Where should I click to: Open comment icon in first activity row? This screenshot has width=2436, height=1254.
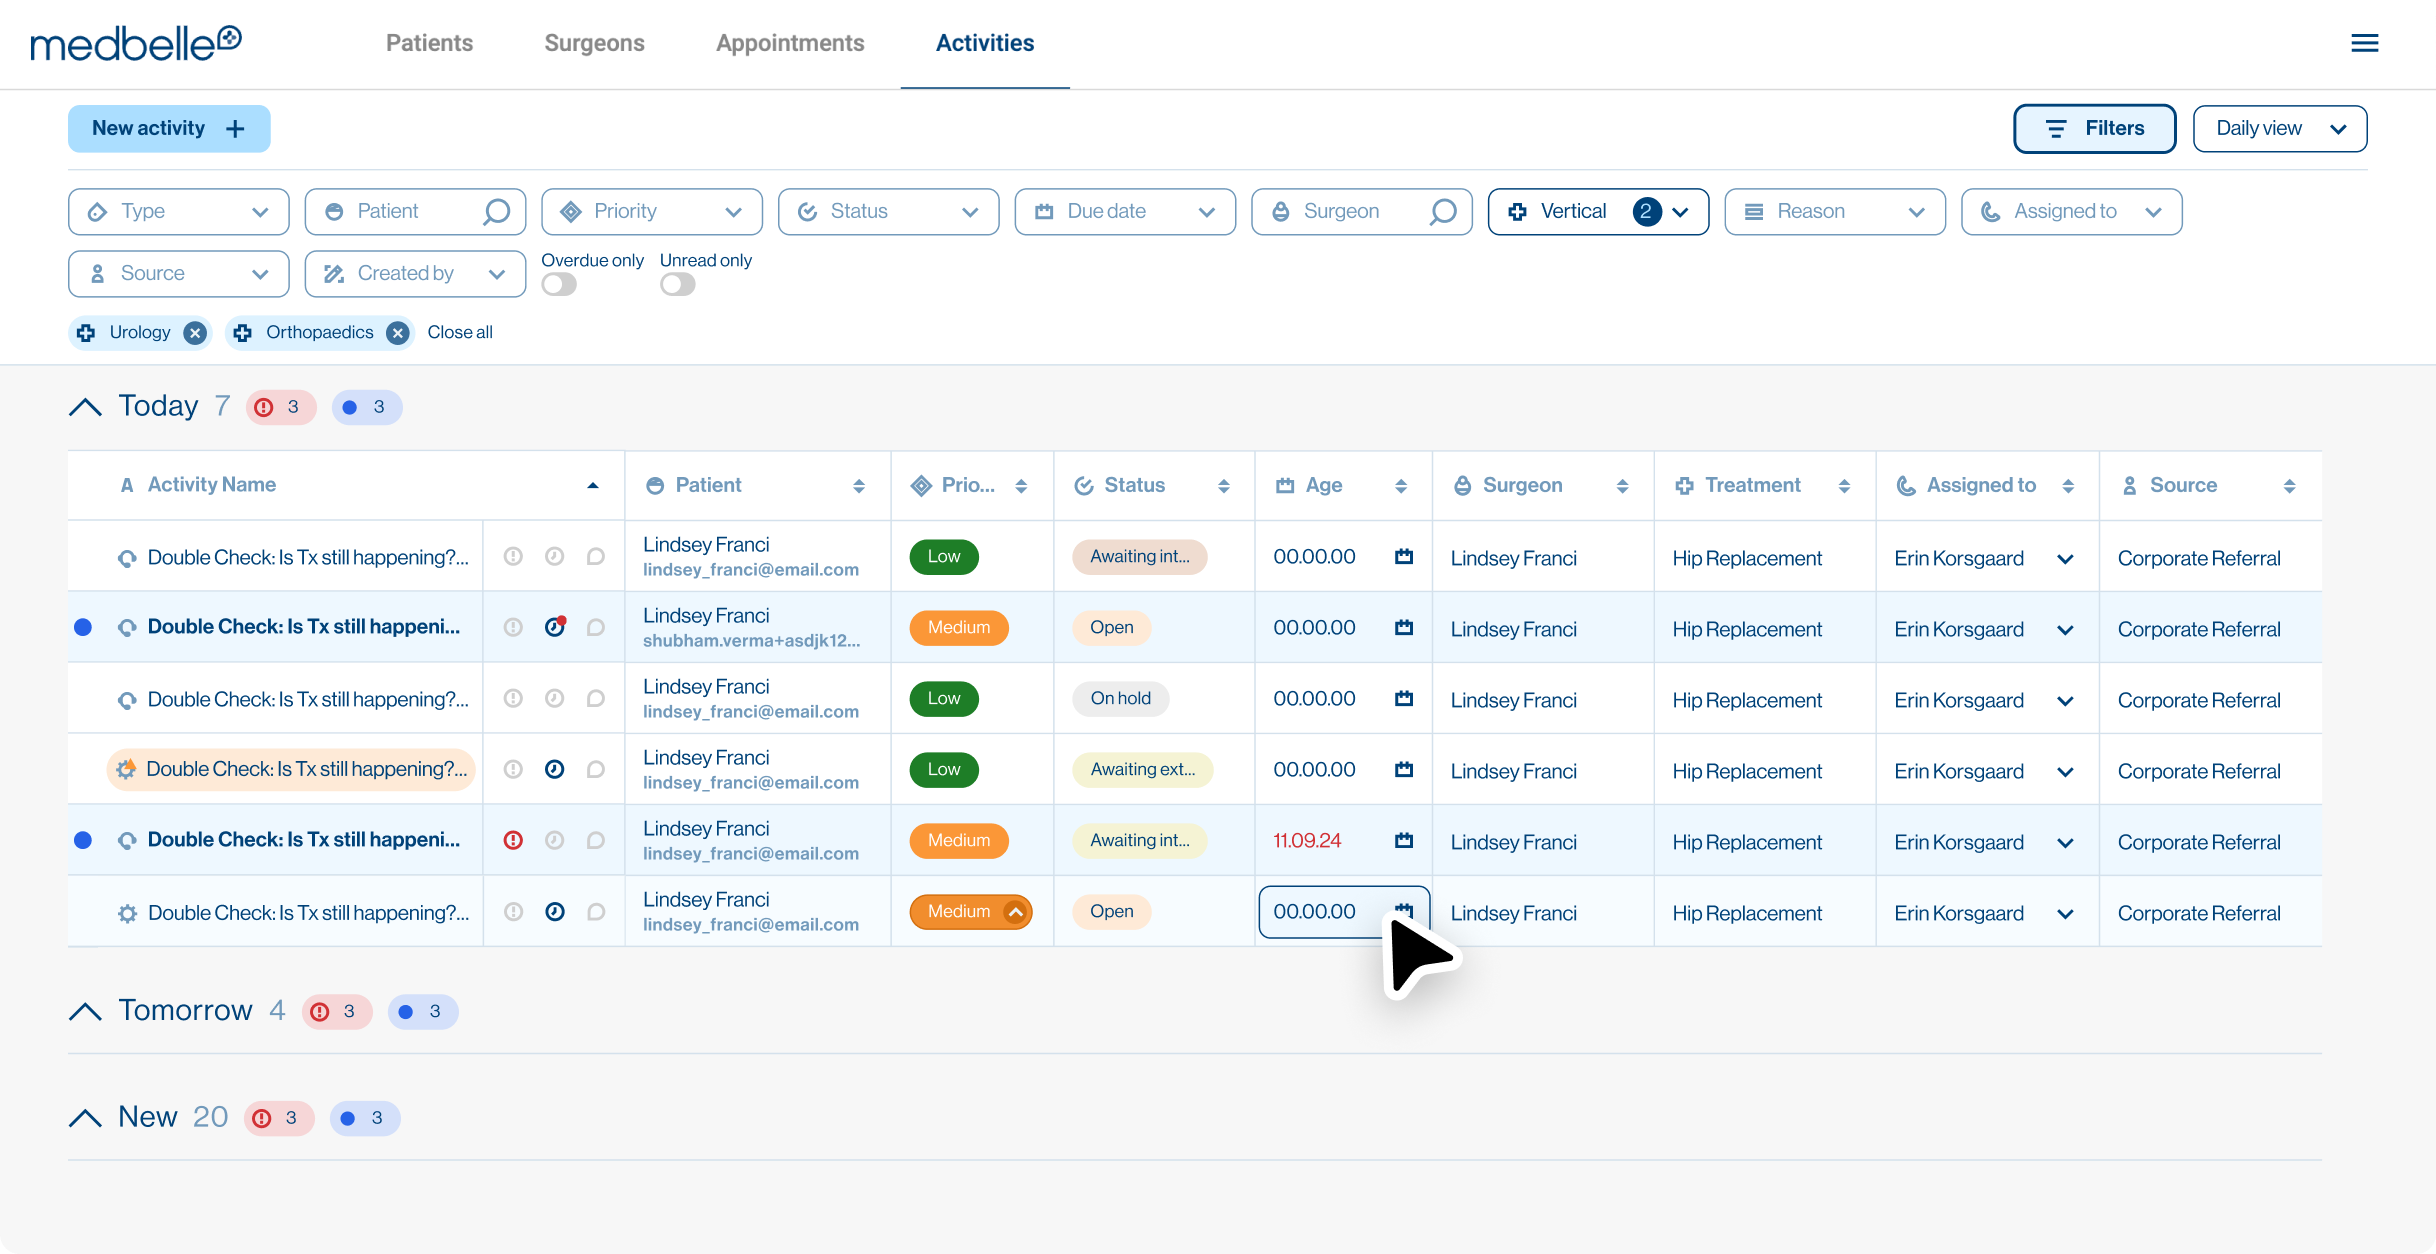596,556
